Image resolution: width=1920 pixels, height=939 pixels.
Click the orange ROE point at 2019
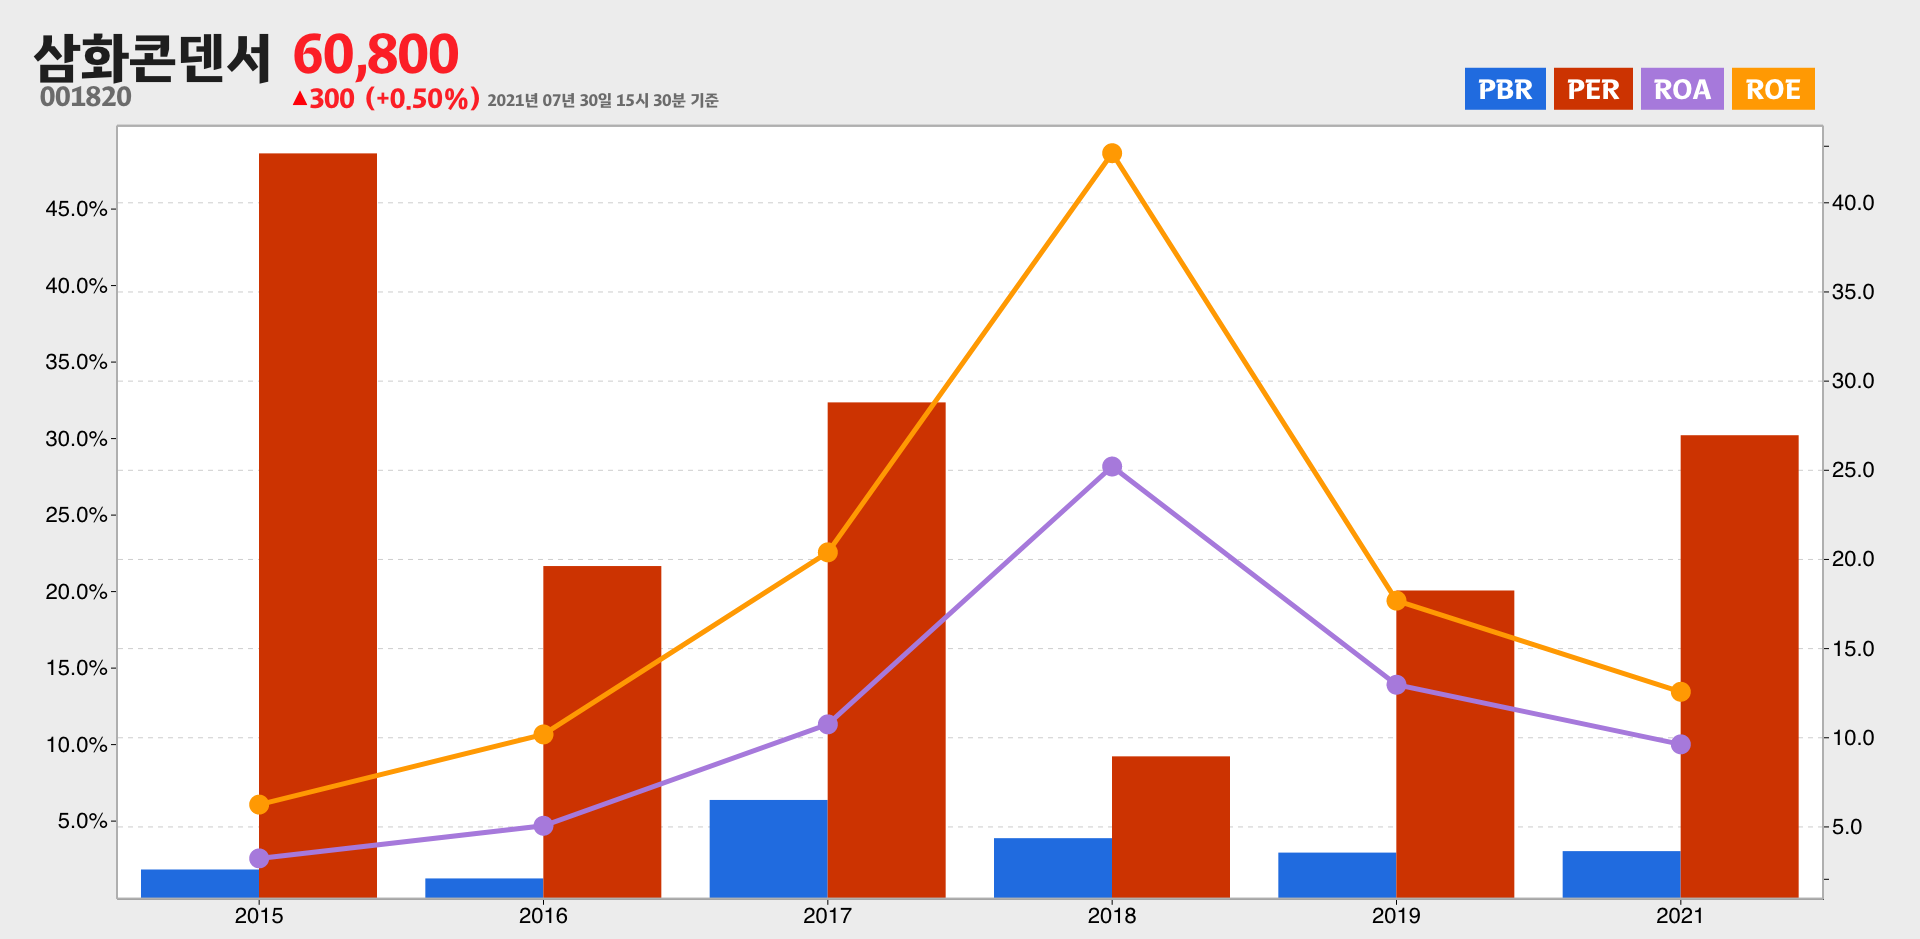click(1396, 601)
